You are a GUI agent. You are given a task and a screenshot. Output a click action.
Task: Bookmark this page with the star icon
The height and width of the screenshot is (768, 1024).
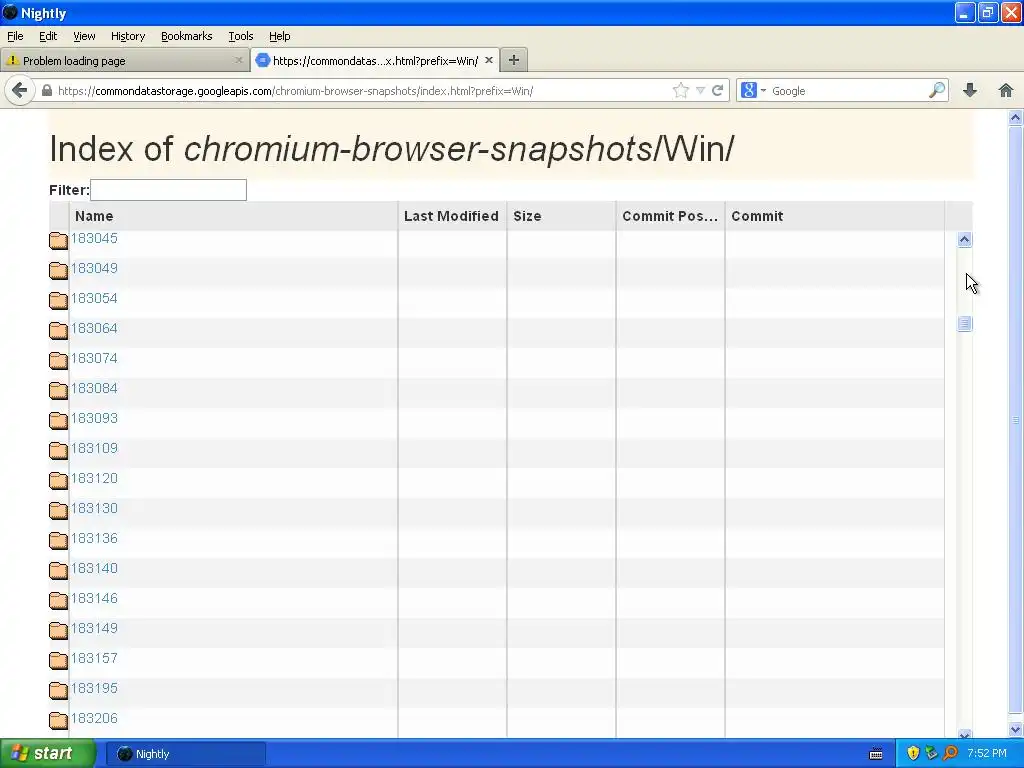(680, 91)
